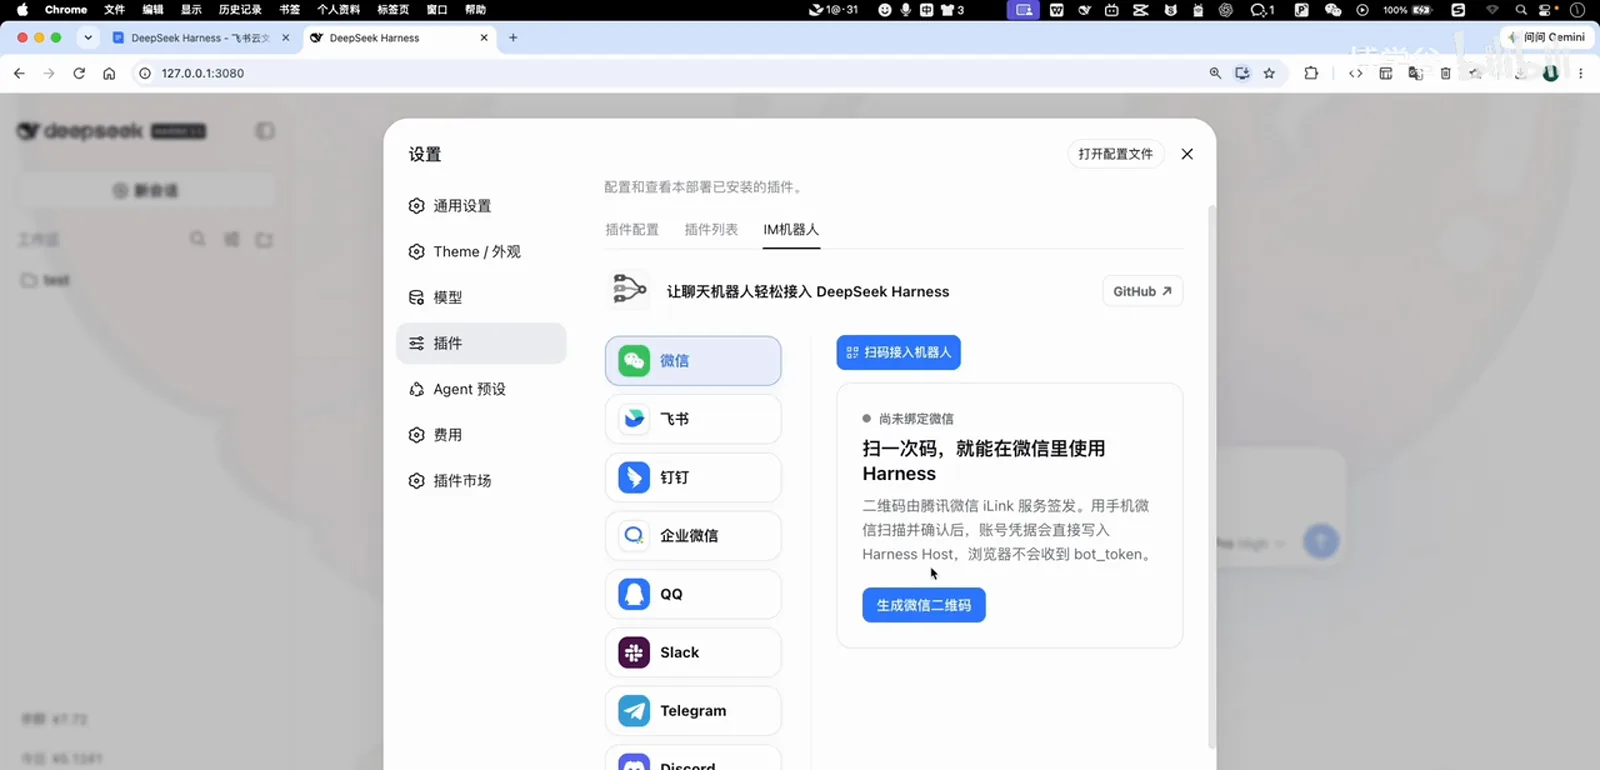The width and height of the screenshot is (1600, 770).
Task: Reload the current page
Action: (x=79, y=73)
